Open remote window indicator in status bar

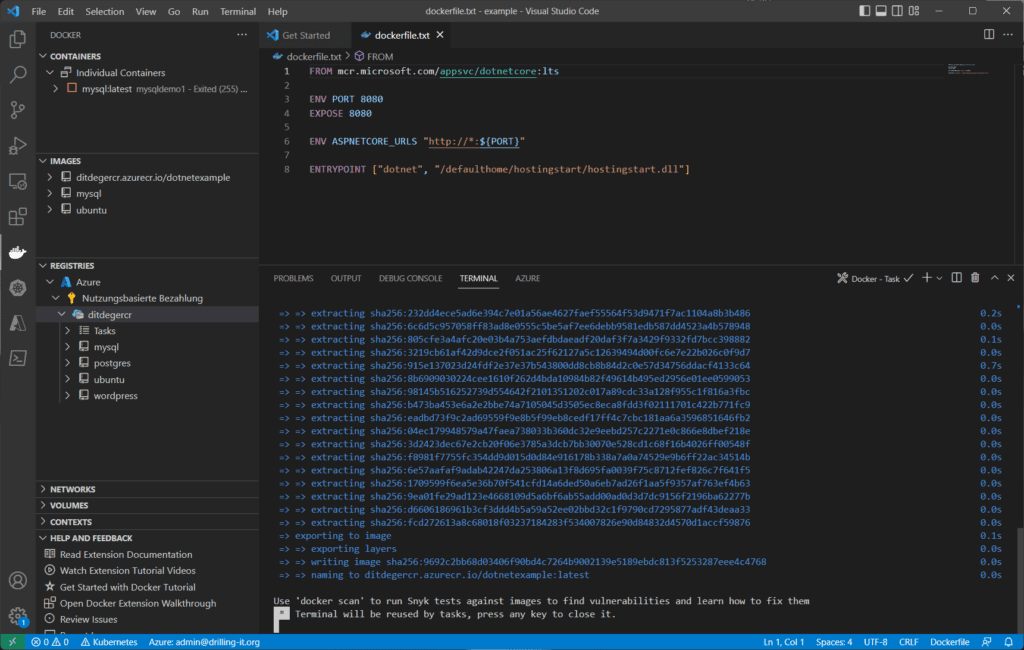pos(12,642)
